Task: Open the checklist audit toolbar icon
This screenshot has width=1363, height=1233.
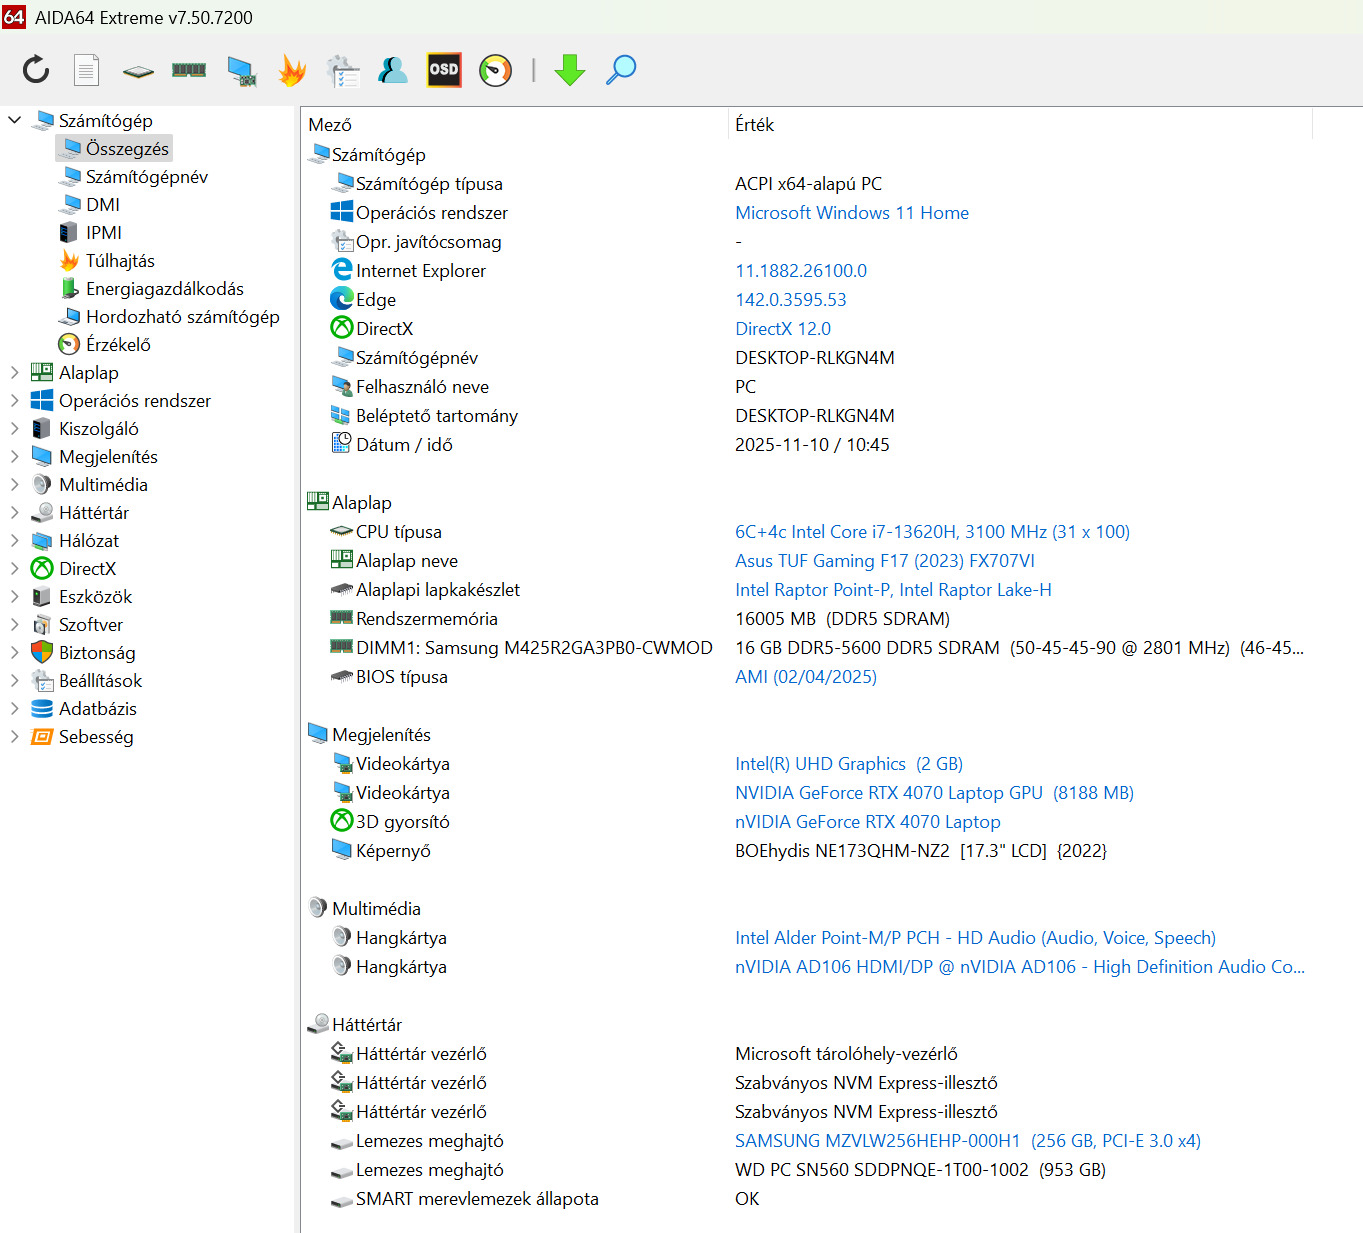Action: click(x=343, y=71)
